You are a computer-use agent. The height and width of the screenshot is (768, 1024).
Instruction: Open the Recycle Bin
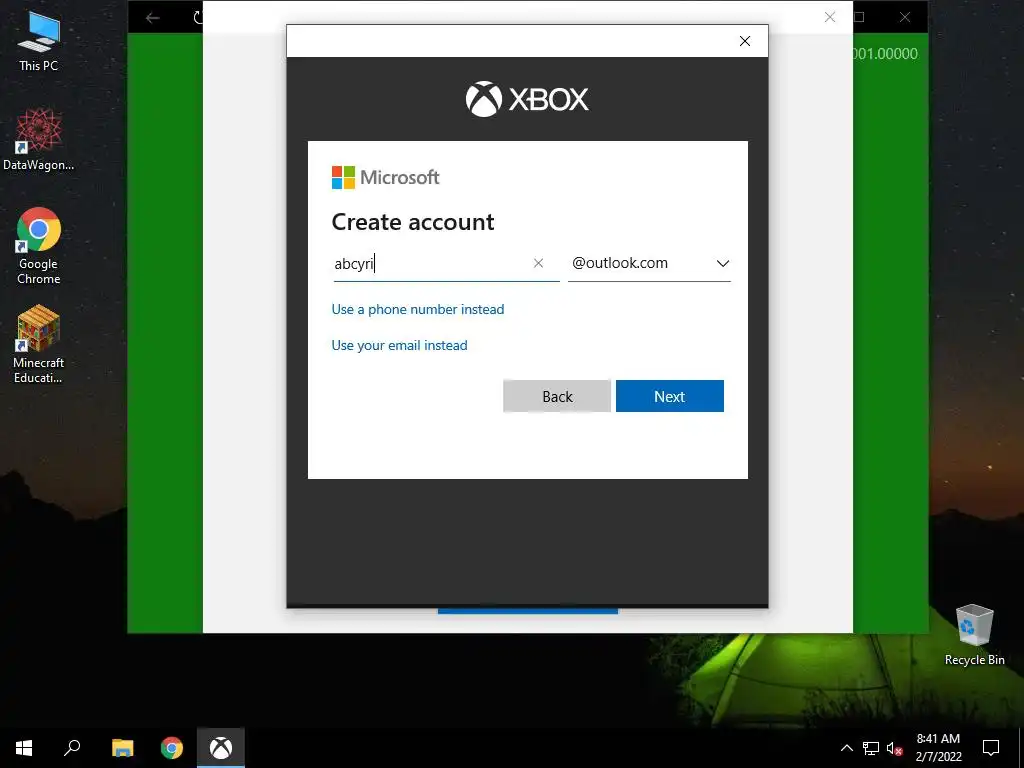point(974,635)
